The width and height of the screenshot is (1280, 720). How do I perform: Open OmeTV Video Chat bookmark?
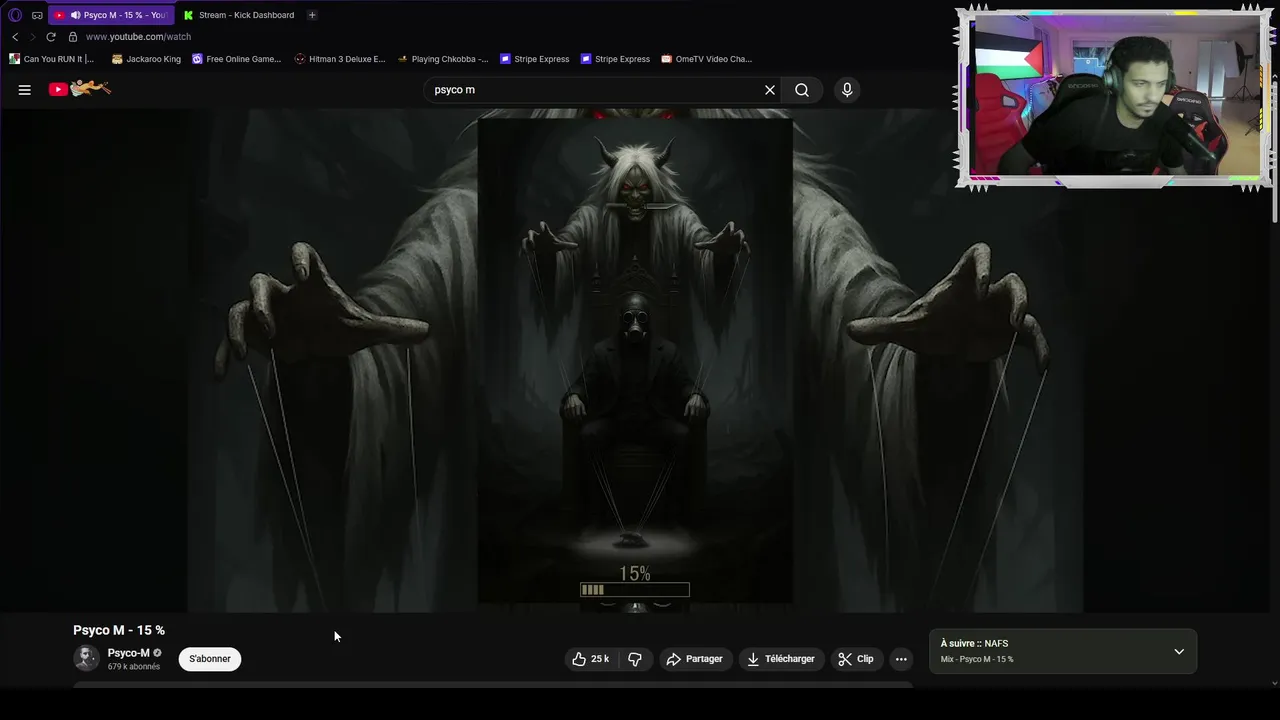[706, 59]
